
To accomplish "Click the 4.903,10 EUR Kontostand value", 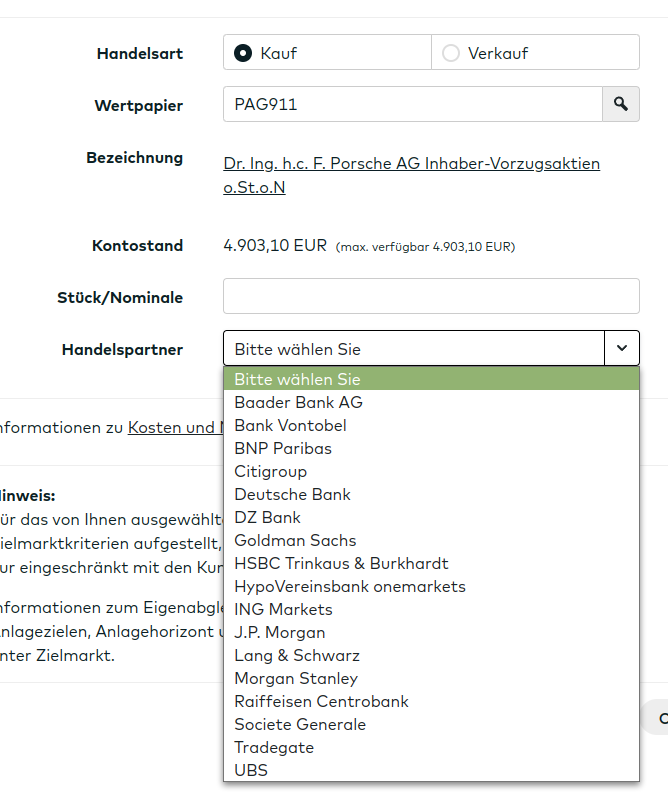I will 275,246.
